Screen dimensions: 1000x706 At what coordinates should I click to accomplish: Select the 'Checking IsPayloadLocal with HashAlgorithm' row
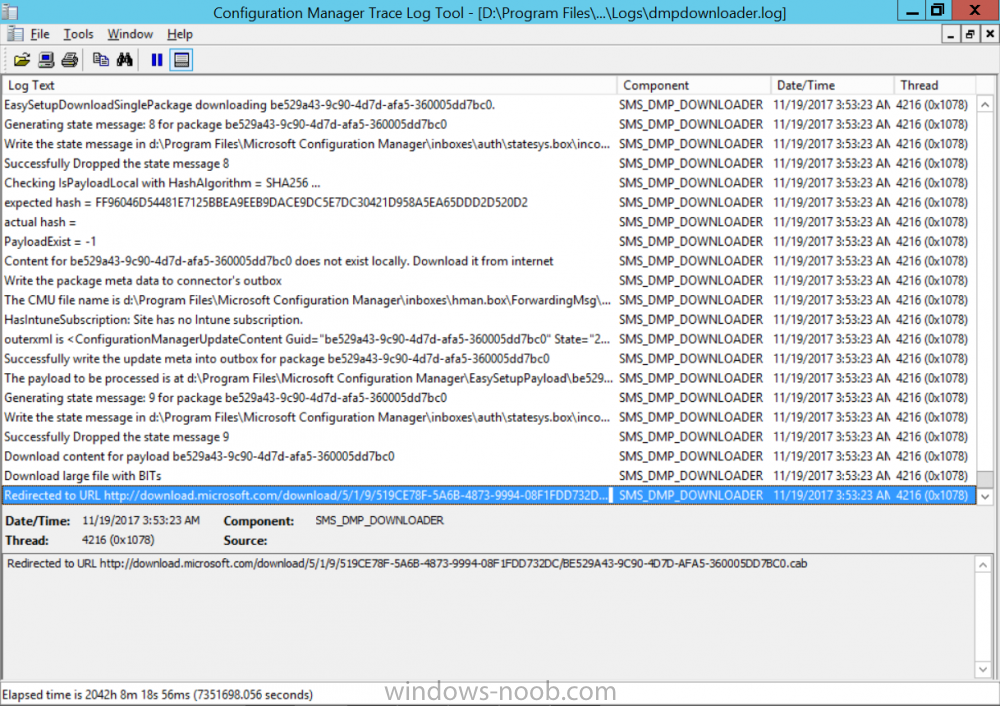click(489, 183)
